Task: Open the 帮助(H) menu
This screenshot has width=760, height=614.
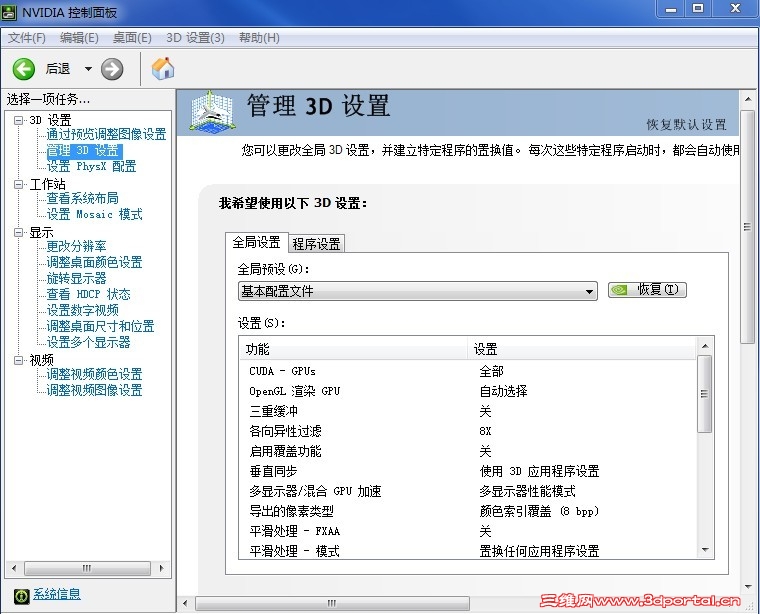Action: pyautogui.click(x=259, y=38)
